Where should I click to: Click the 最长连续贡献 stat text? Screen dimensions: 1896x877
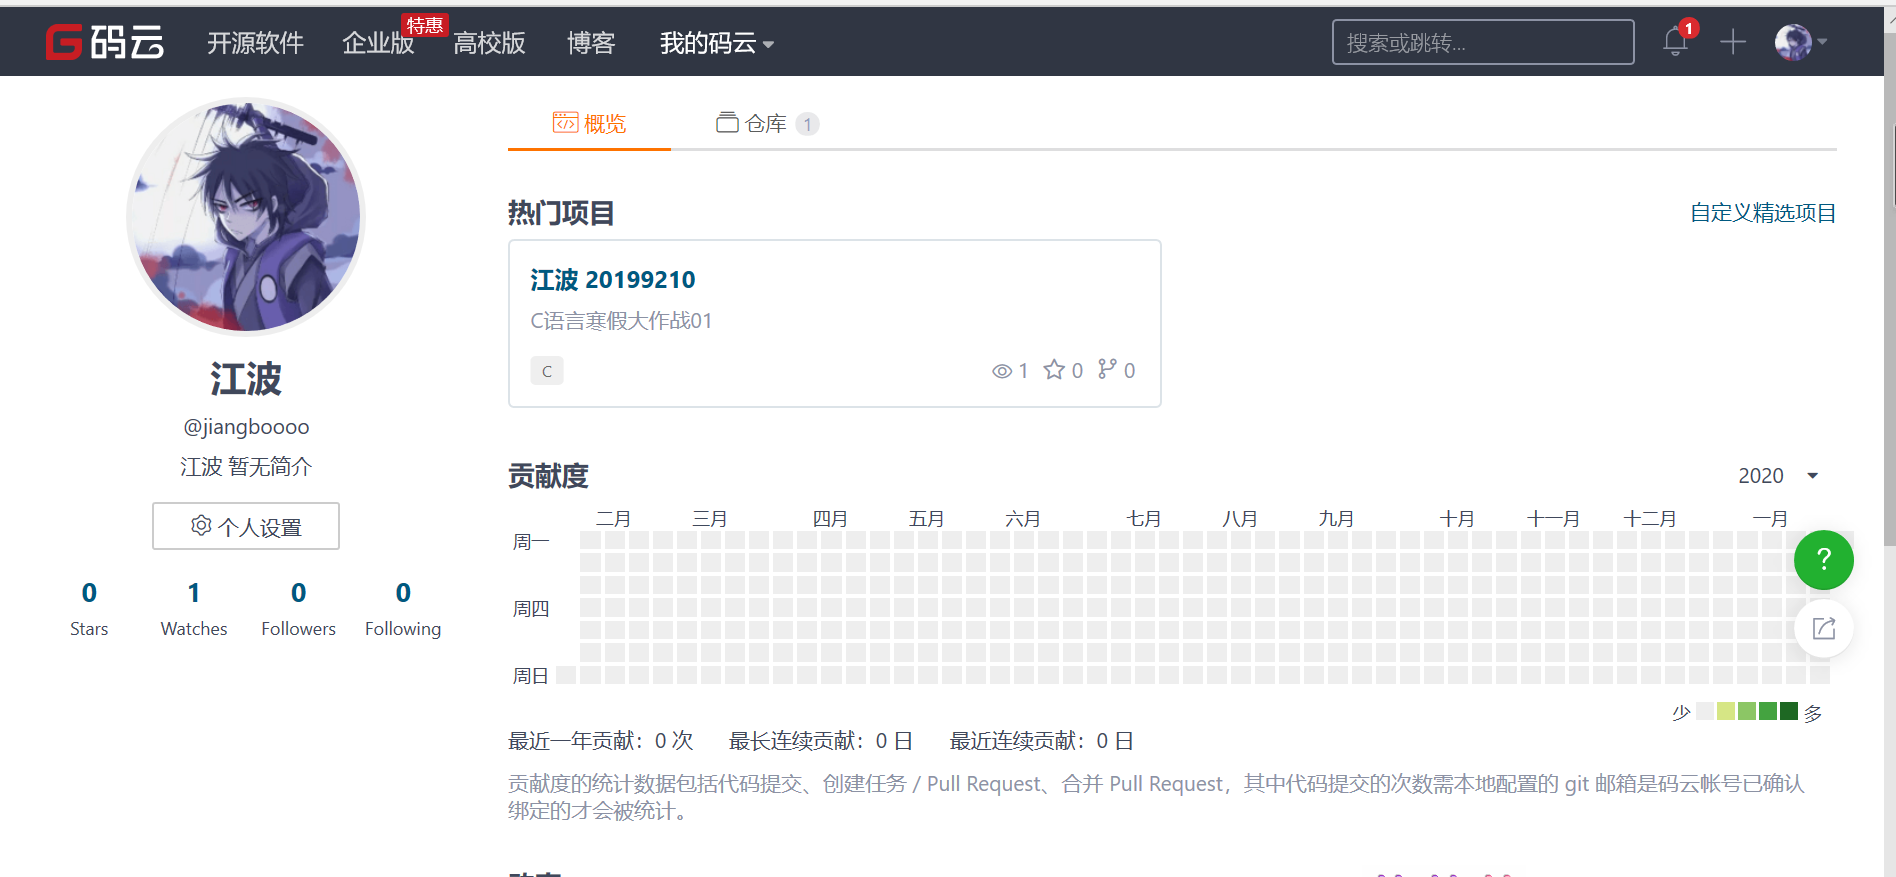pos(821,741)
